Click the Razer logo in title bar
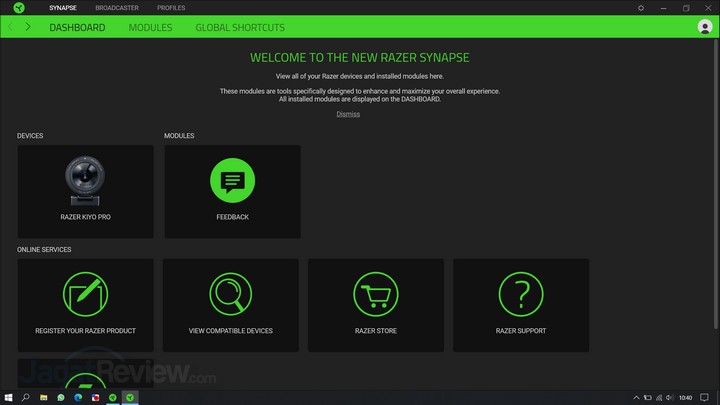This screenshot has height=405, width=720. point(17,8)
